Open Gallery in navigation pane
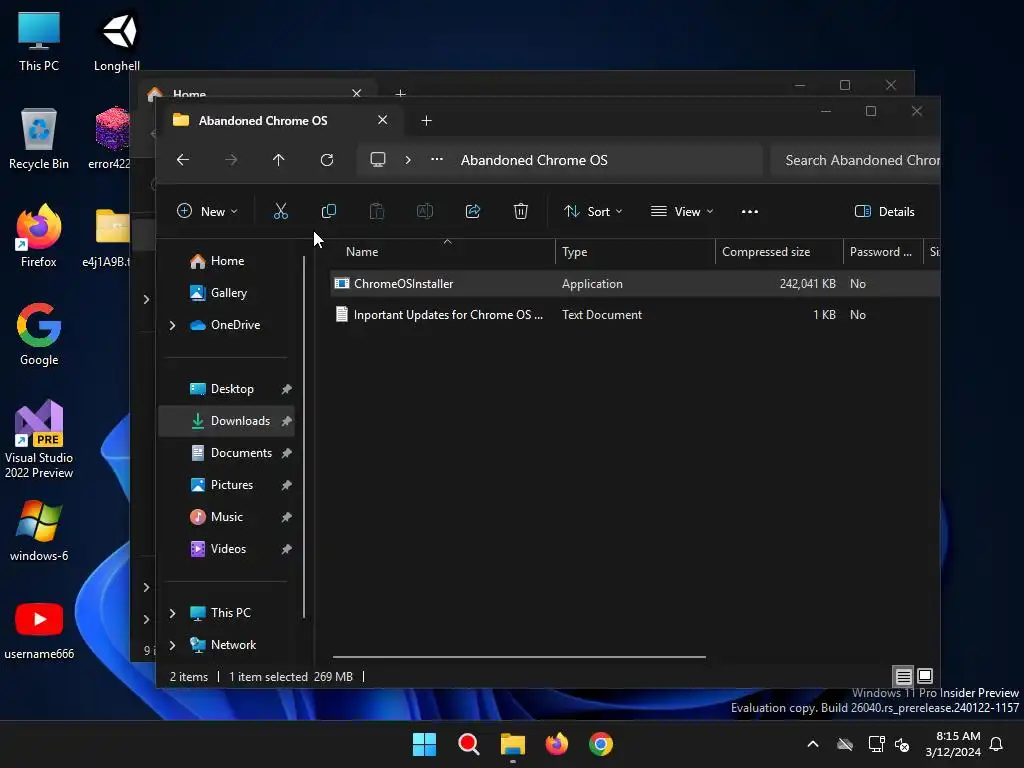The image size is (1024, 768). point(227,293)
